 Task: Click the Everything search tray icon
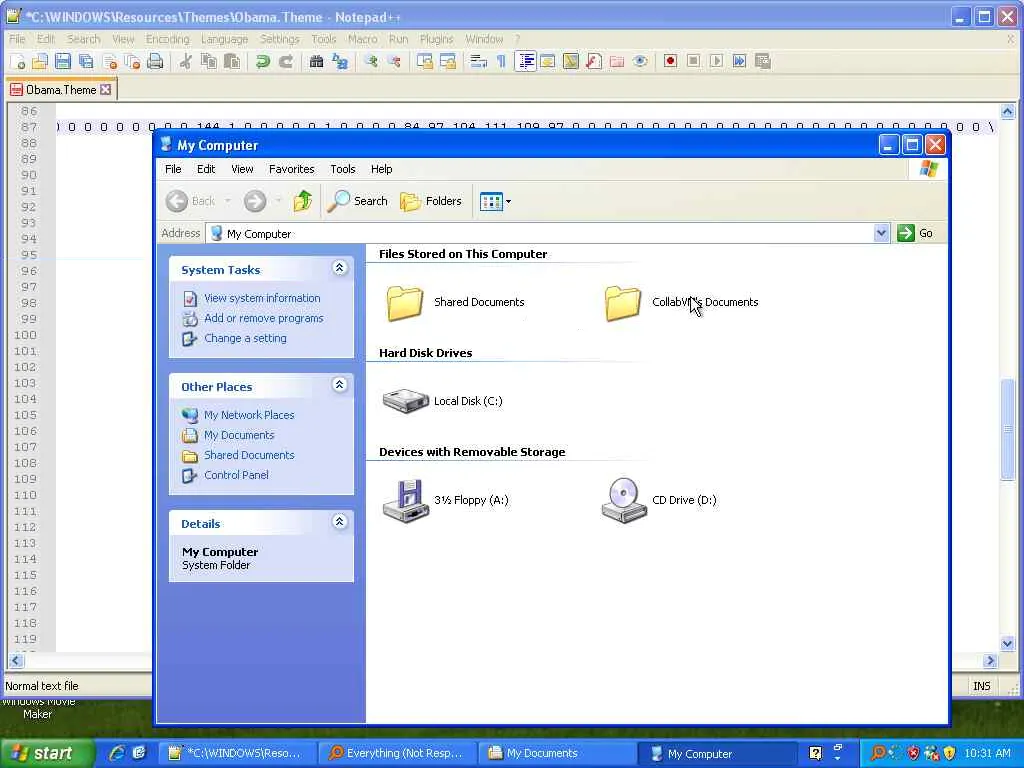coord(878,753)
